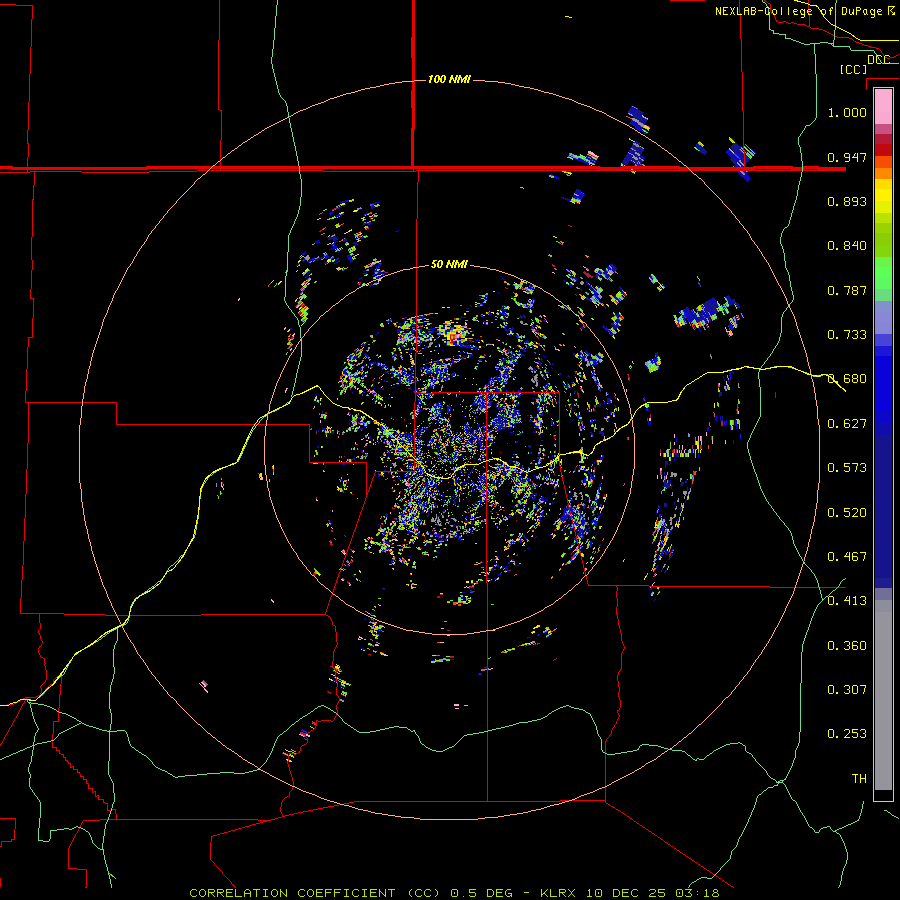The width and height of the screenshot is (900, 900).
Task: Click the 0.360 scale value
Action: [847, 646]
